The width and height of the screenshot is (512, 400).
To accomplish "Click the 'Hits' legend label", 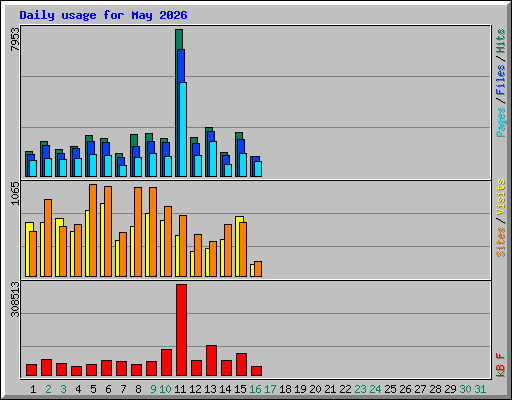I will point(500,41).
